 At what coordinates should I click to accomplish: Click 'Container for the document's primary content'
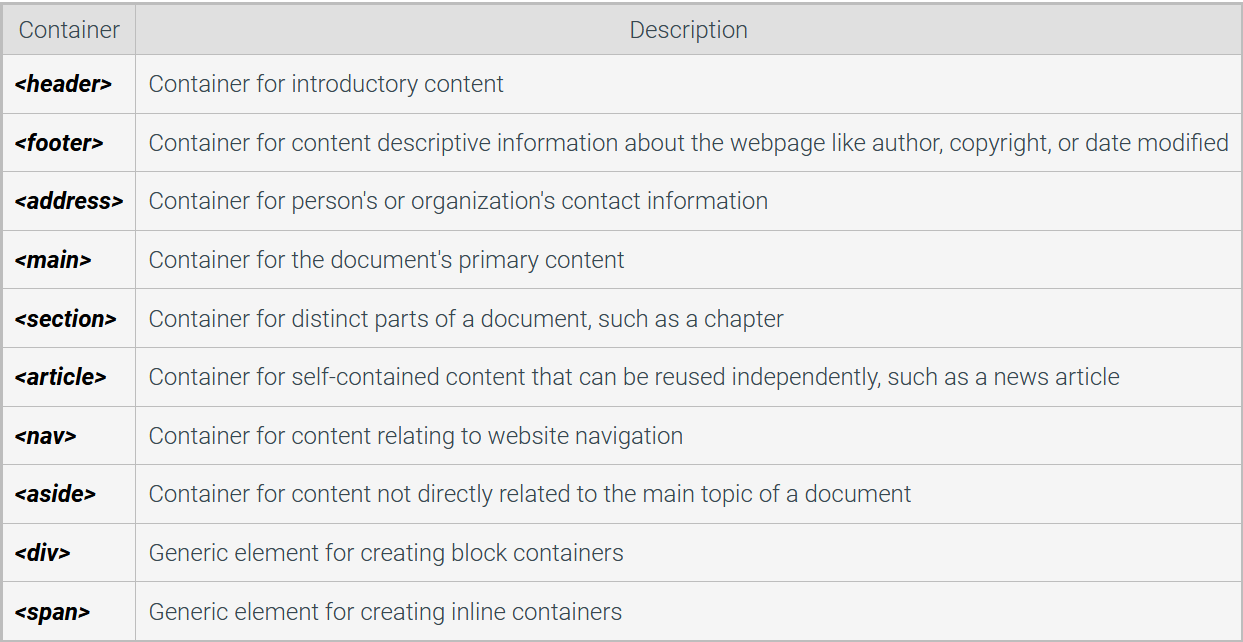(x=386, y=260)
